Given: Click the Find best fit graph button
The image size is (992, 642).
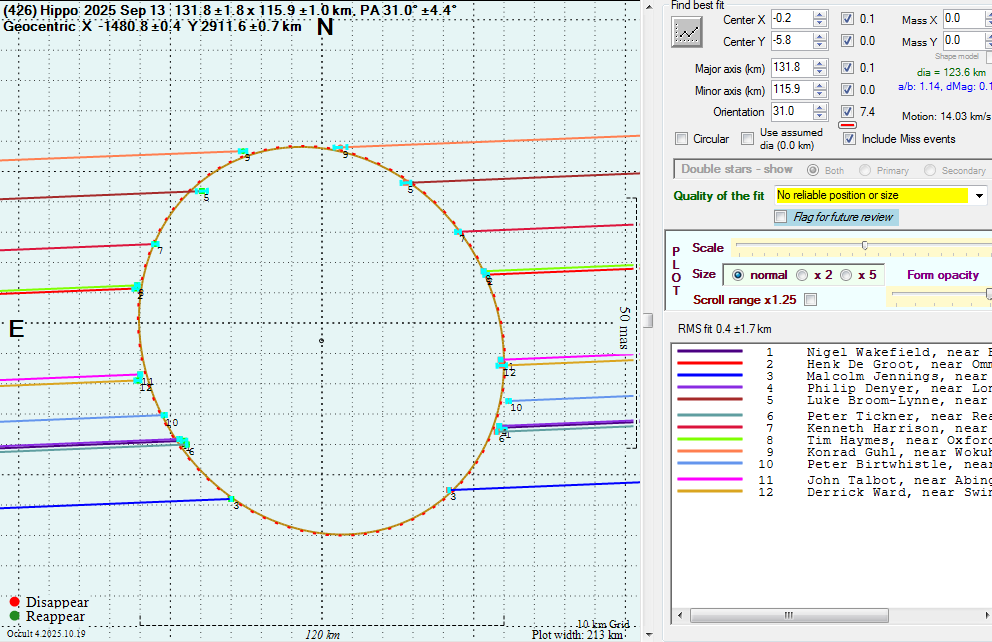Looking at the screenshot, I should click(686, 31).
